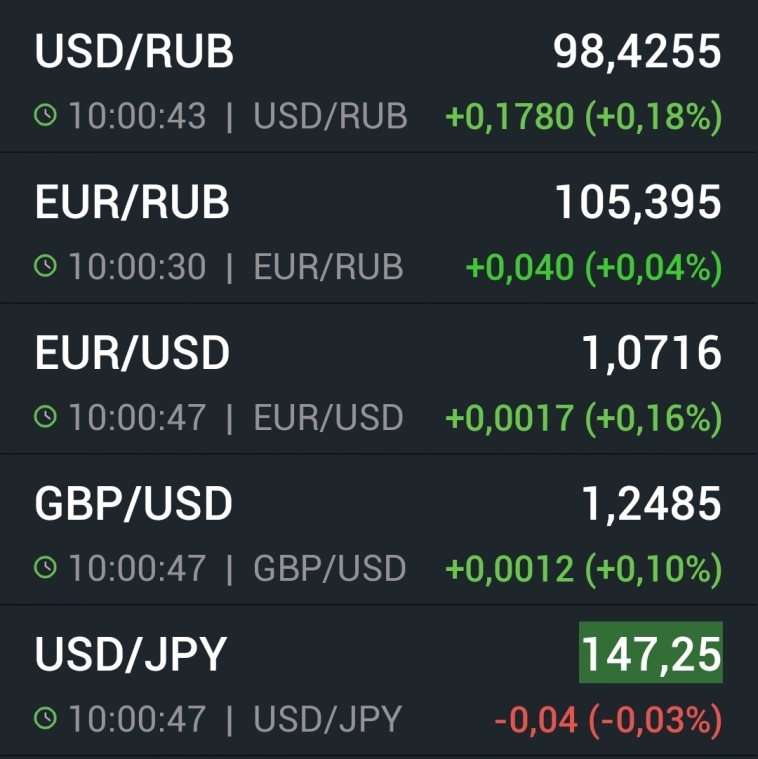Screen dimensions: 758x759
Task: Open the EUR/RUB currency pair
Action: [x=132, y=202]
